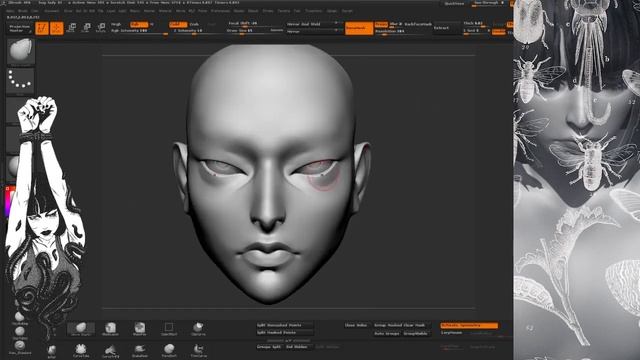The image size is (640, 360).
Task: Select the Dam_Standard brush icon
Action: [20, 347]
